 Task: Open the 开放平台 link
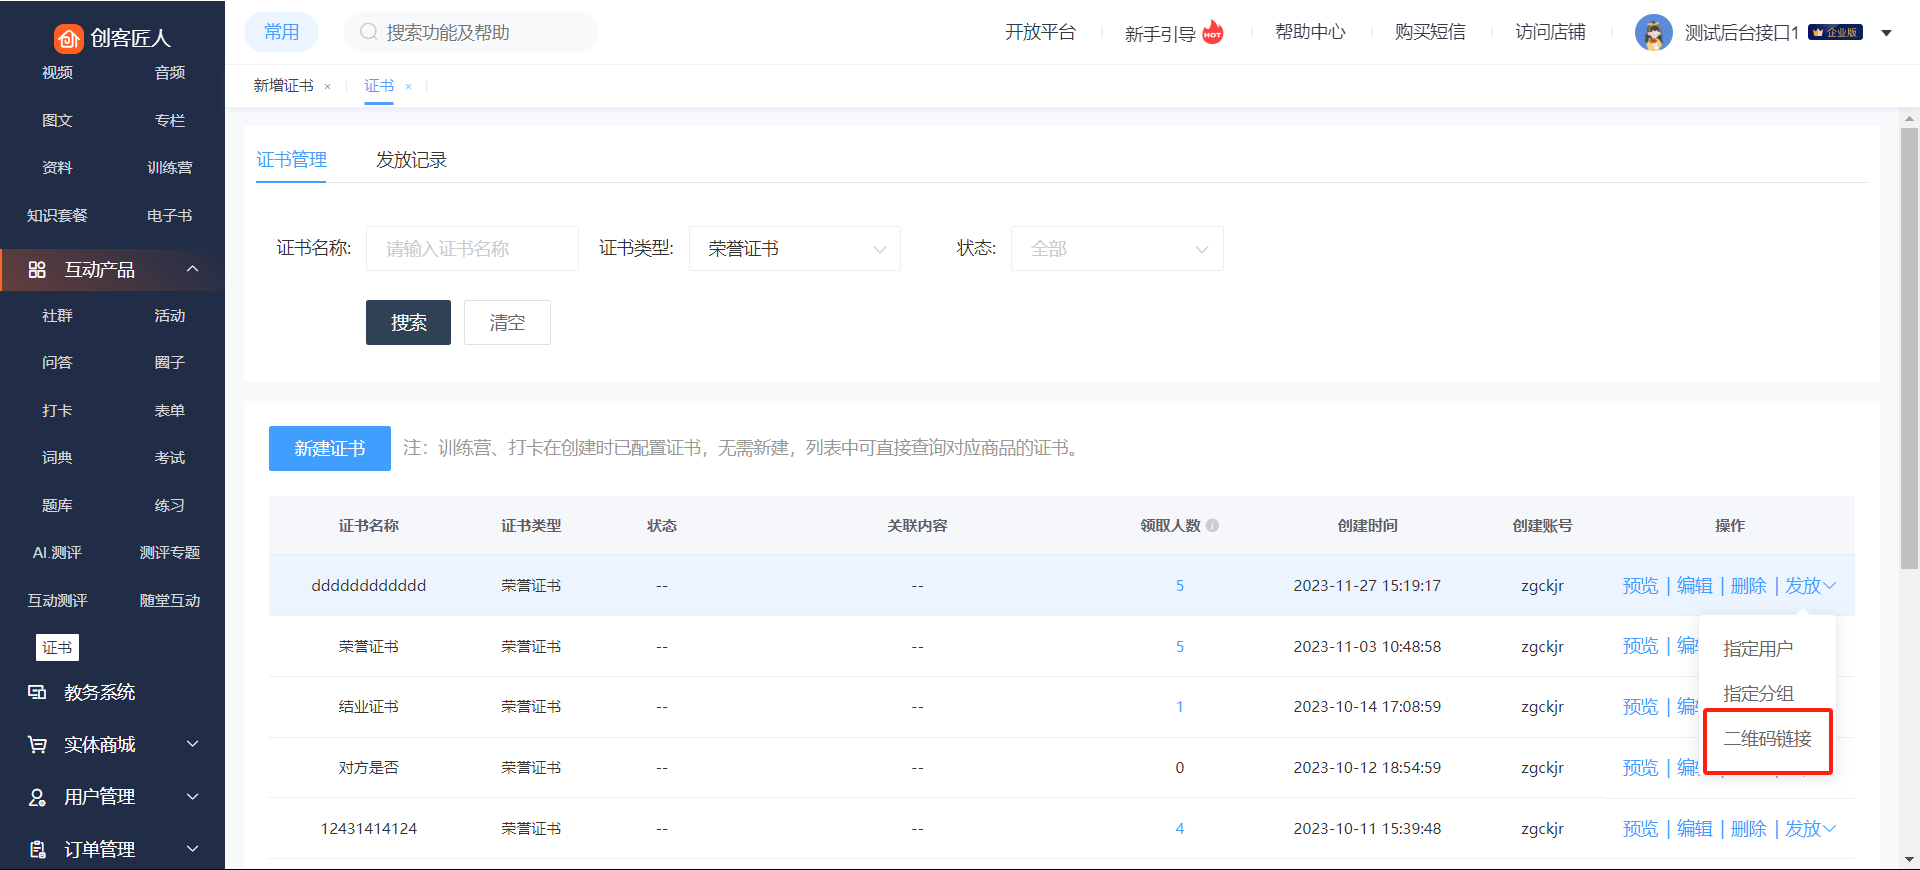coord(1040,32)
